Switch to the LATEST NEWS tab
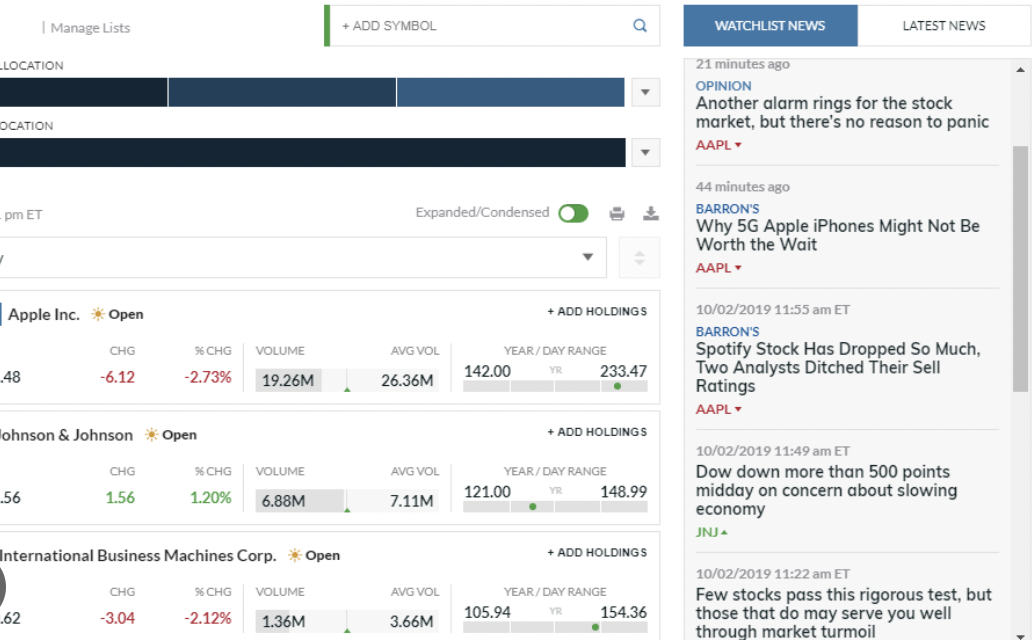 pyautogui.click(x=942, y=25)
